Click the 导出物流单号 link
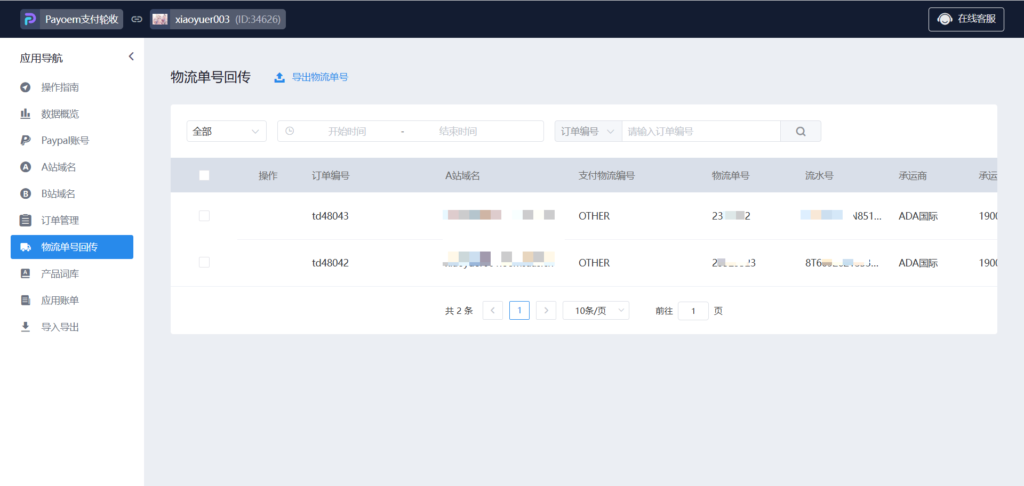 pyautogui.click(x=319, y=77)
